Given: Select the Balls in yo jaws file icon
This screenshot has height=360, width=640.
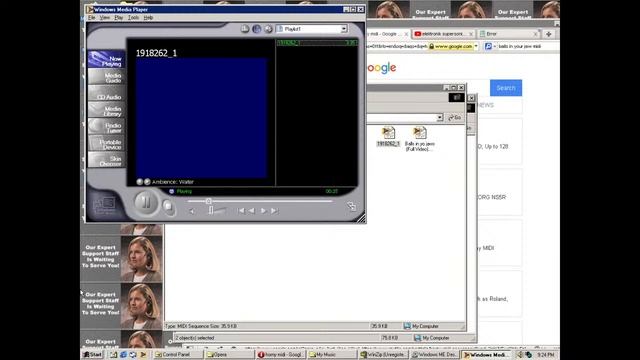Looking at the screenshot, I should click(x=420, y=139).
